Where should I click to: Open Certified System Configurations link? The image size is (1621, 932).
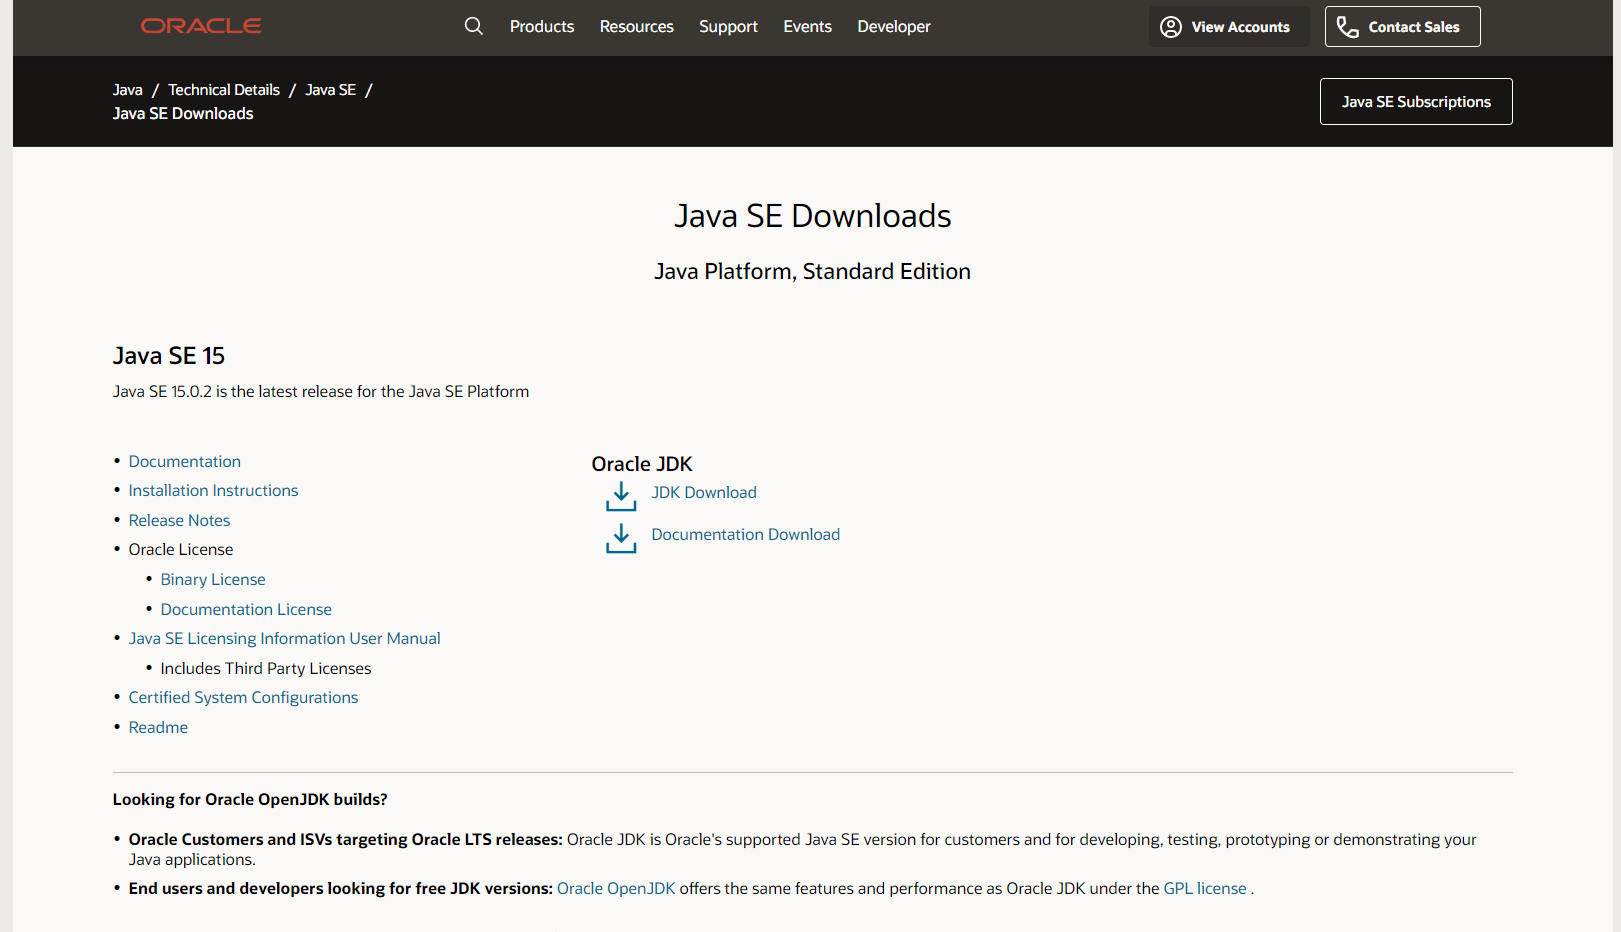click(x=243, y=697)
